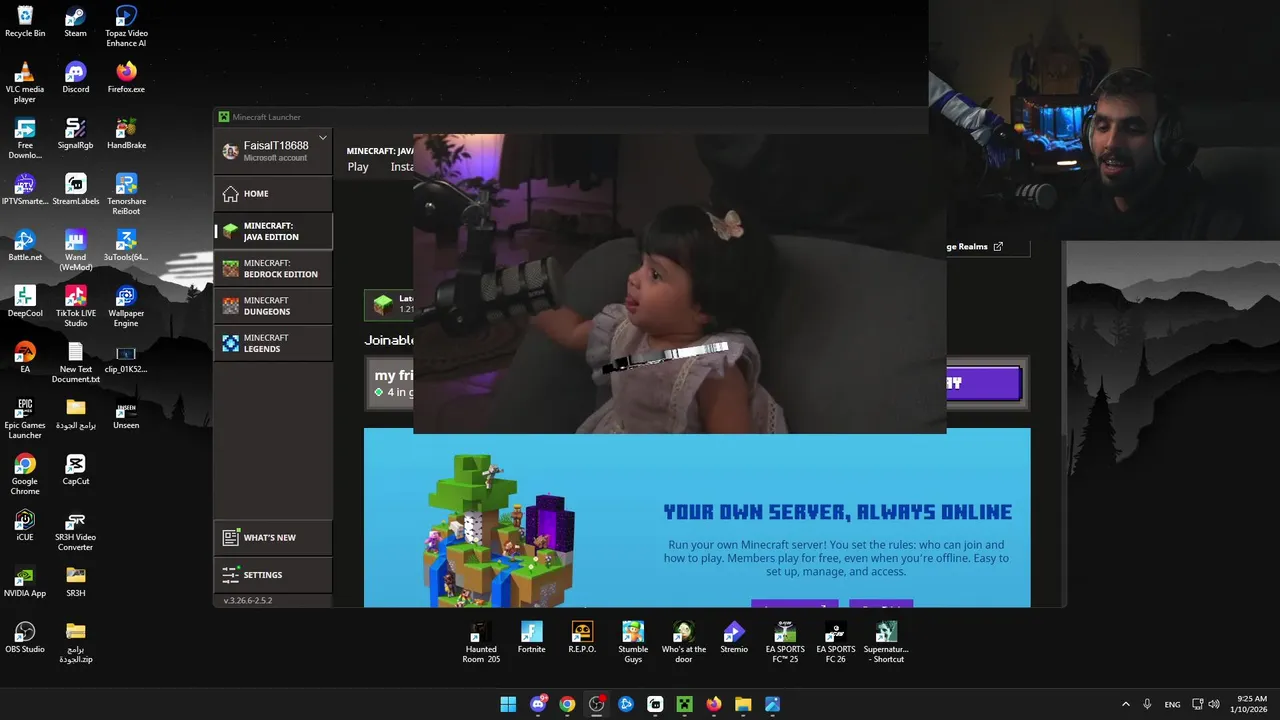Open Minecraft Legends in the sidebar
Screen dimensions: 1280x720
pyautogui.click(x=273, y=343)
